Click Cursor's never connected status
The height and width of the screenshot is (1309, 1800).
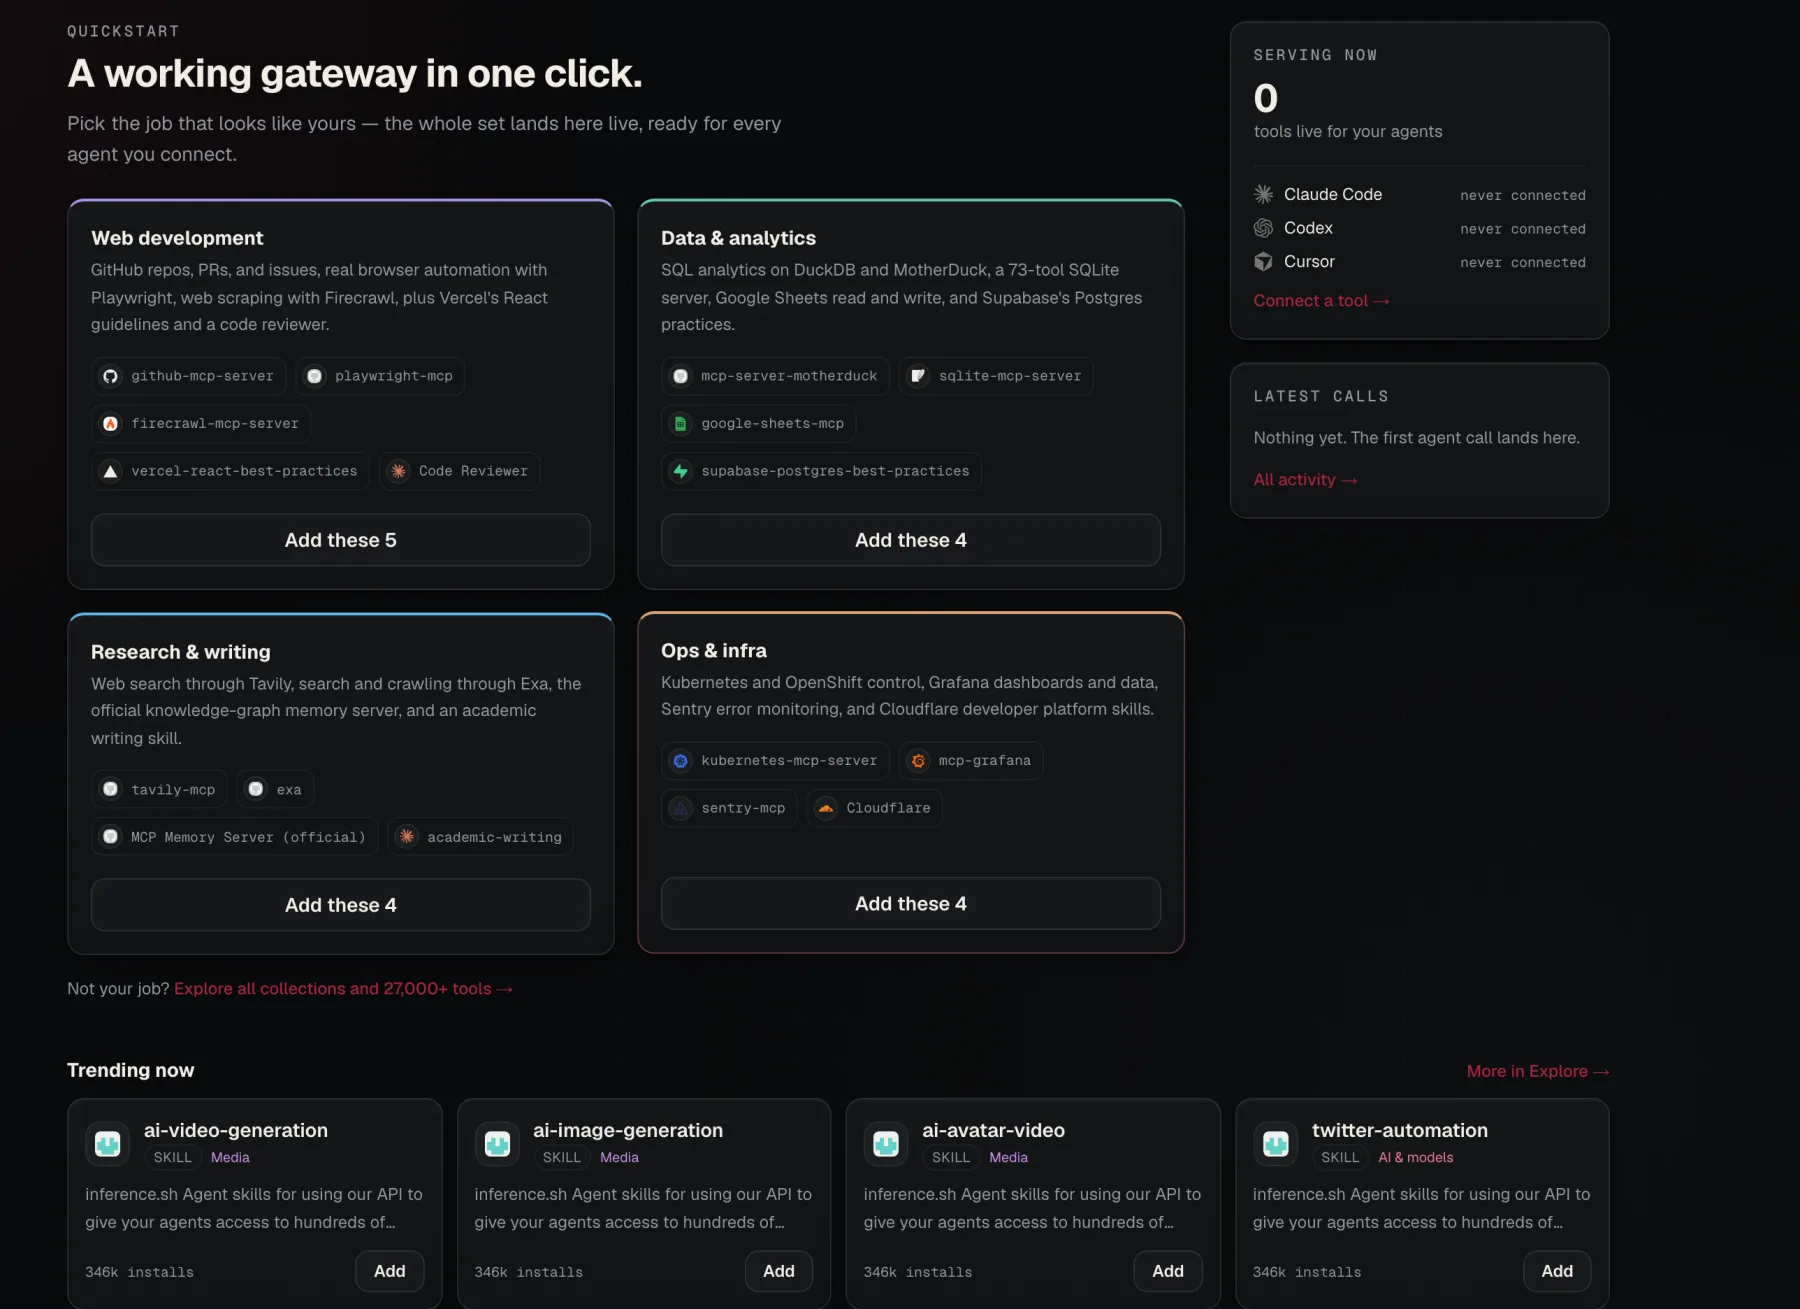(1523, 263)
